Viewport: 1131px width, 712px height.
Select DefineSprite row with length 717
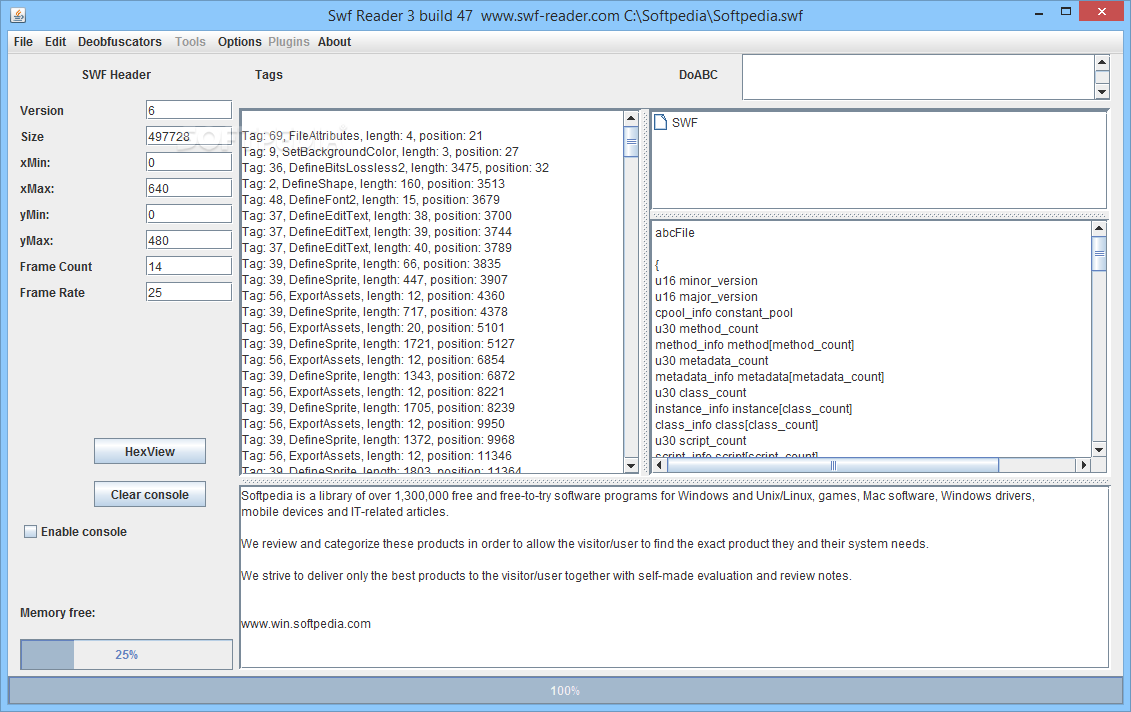coord(374,312)
